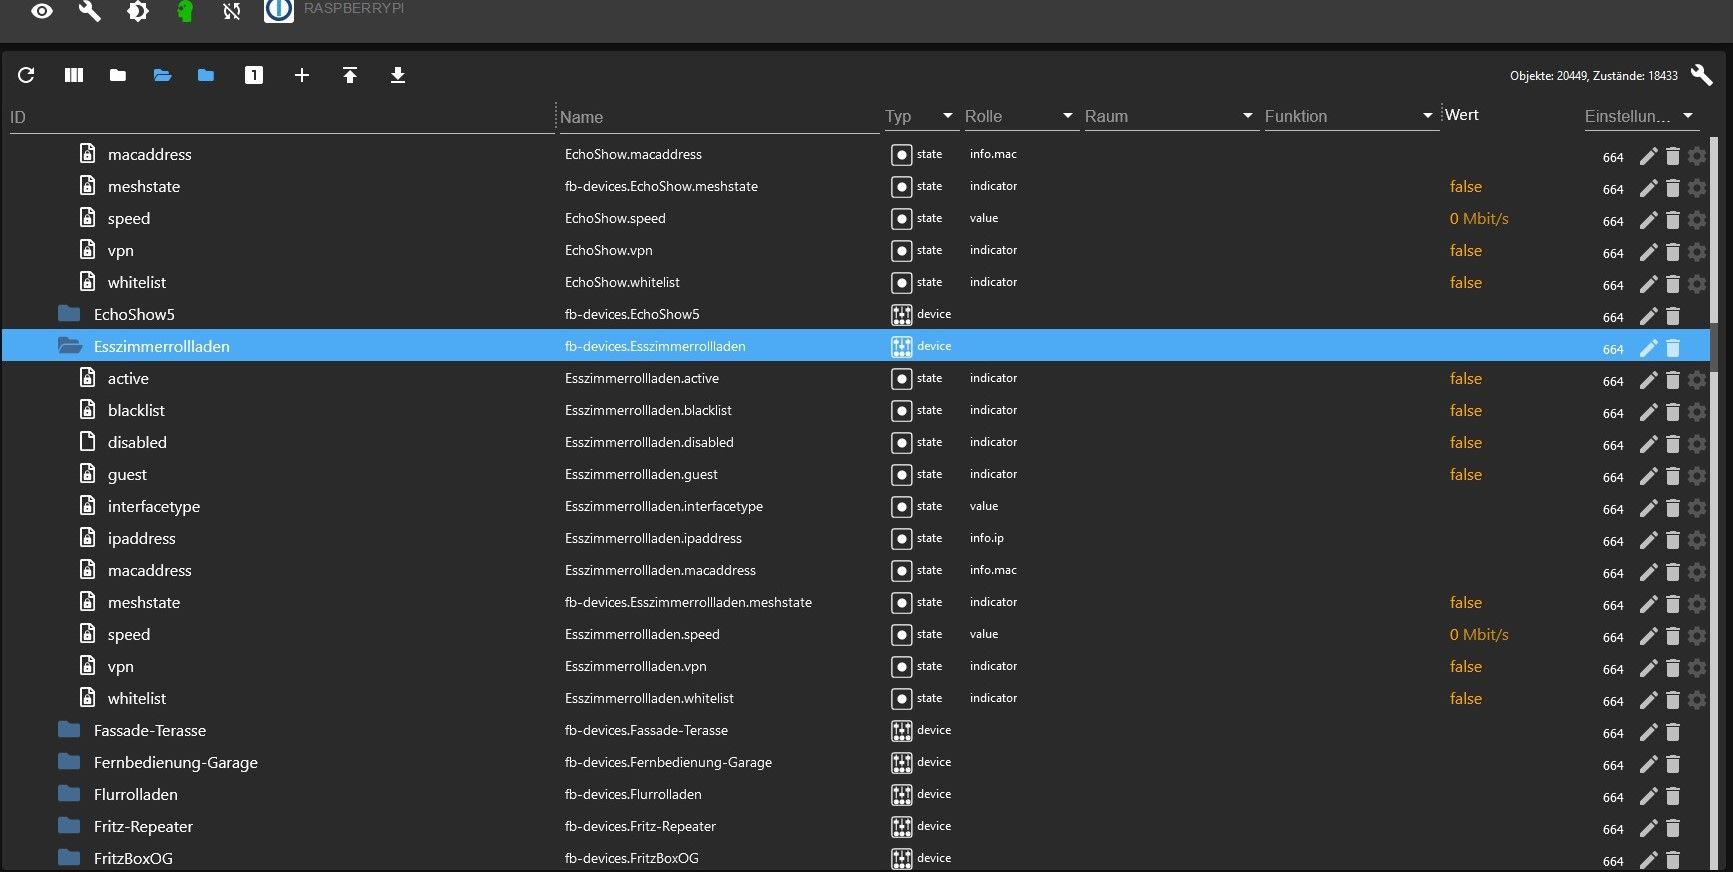This screenshot has width=1733, height=872.
Task: Edit the EchoShow5 device pencil icon
Action: coord(1648,316)
